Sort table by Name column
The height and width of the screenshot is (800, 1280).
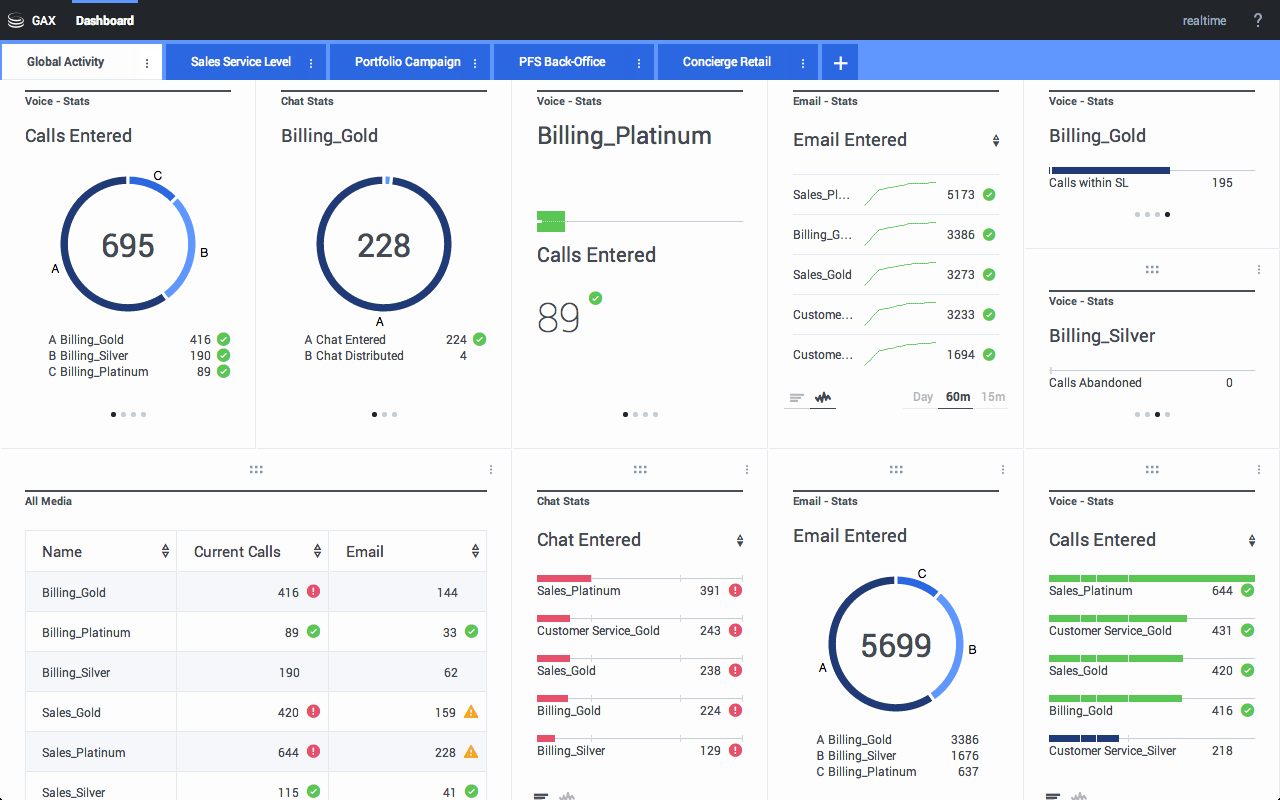pyautogui.click(x=165, y=552)
